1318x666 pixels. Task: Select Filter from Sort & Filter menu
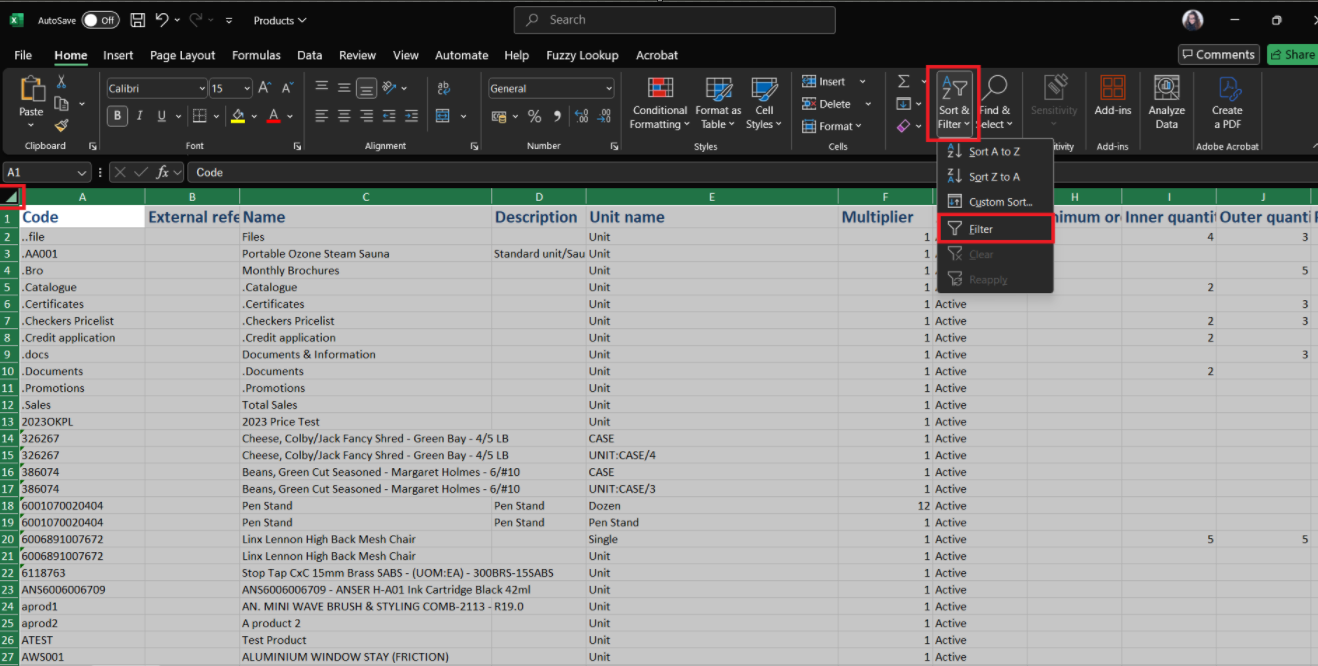pyautogui.click(x=980, y=229)
